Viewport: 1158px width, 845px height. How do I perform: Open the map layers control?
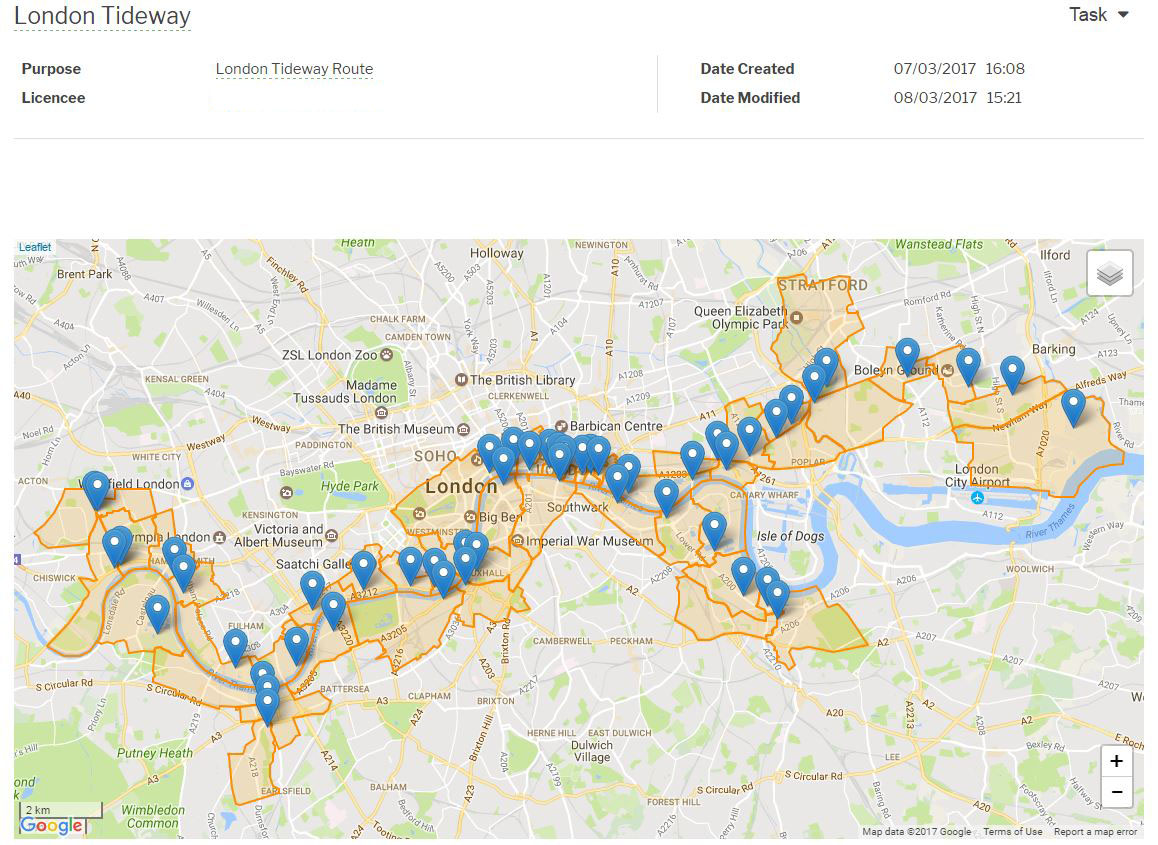pyautogui.click(x=1110, y=273)
